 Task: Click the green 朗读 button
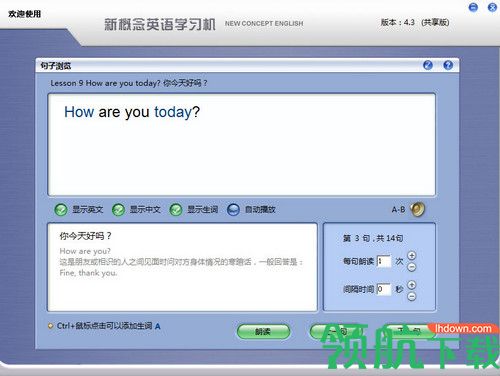point(263,332)
